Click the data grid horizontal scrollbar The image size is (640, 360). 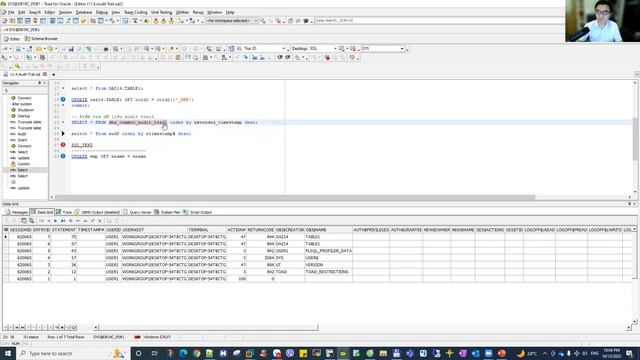(208, 327)
